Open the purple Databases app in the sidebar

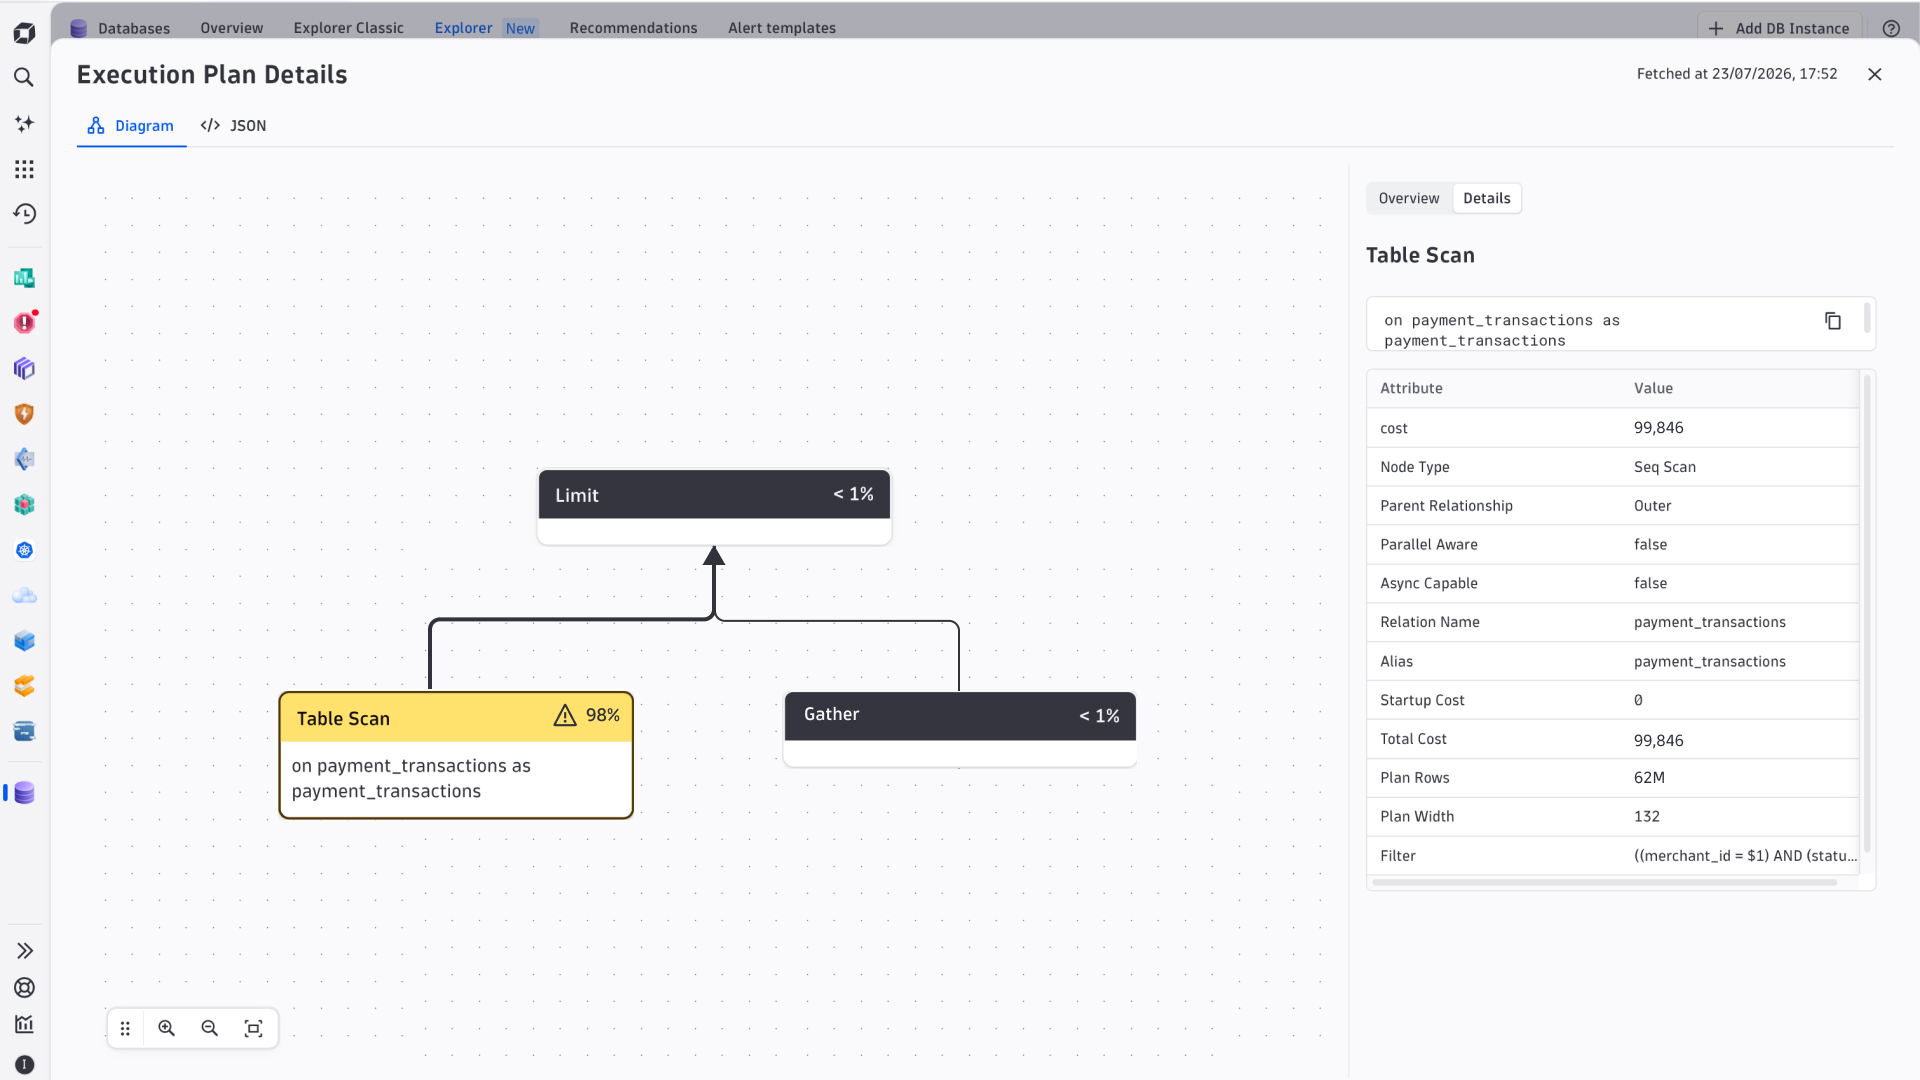pyautogui.click(x=24, y=793)
